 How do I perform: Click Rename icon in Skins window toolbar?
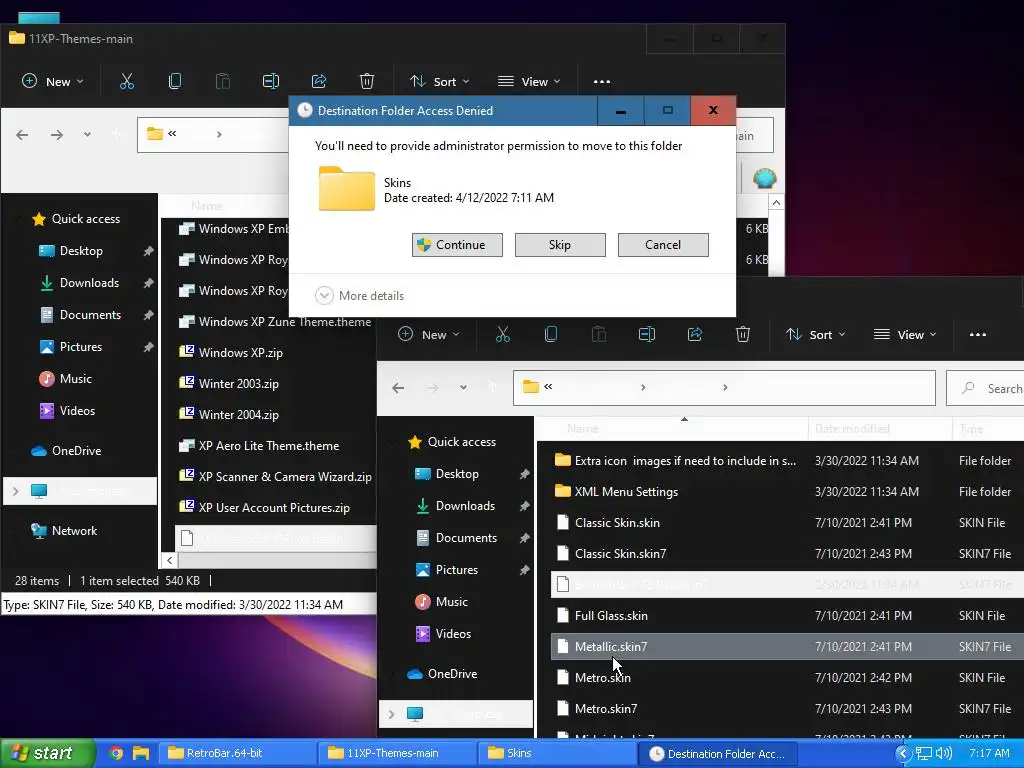tap(647, 334)
